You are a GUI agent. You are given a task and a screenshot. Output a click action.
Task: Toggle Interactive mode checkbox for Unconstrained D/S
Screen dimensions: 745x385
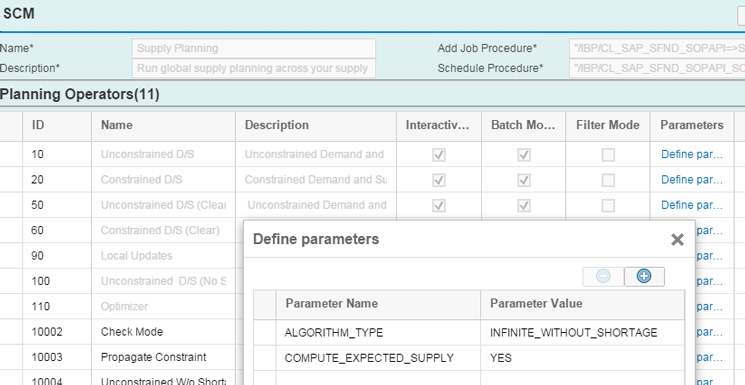pyautogui.click(x=439, y=155)
